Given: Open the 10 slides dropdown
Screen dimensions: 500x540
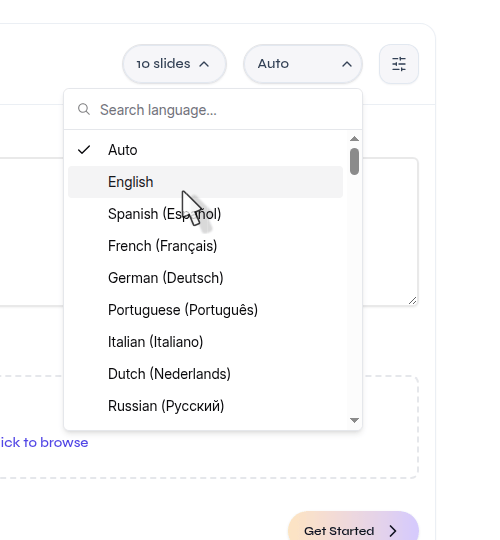Looking at the screenshot, I should click(174, 64).
